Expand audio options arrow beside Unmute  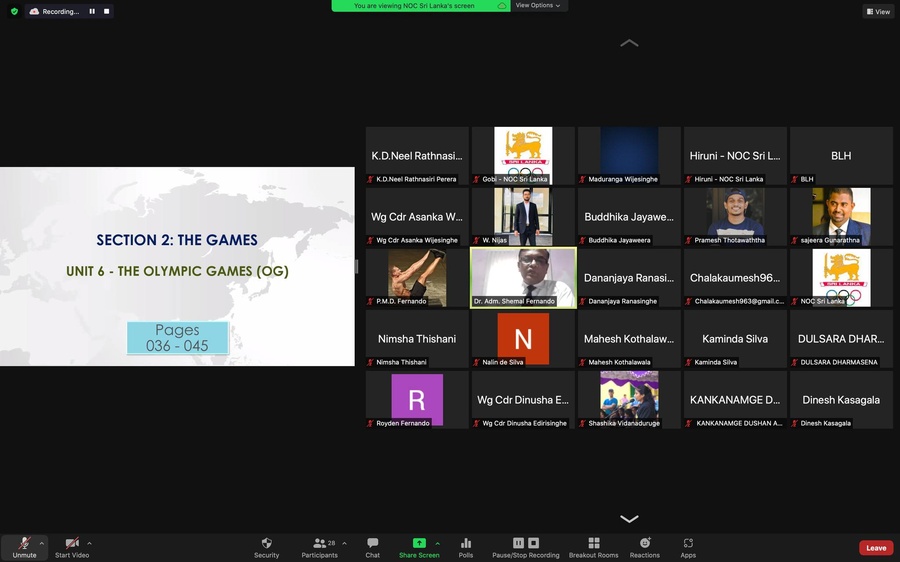pyautogui.click(x=42, y=543)
